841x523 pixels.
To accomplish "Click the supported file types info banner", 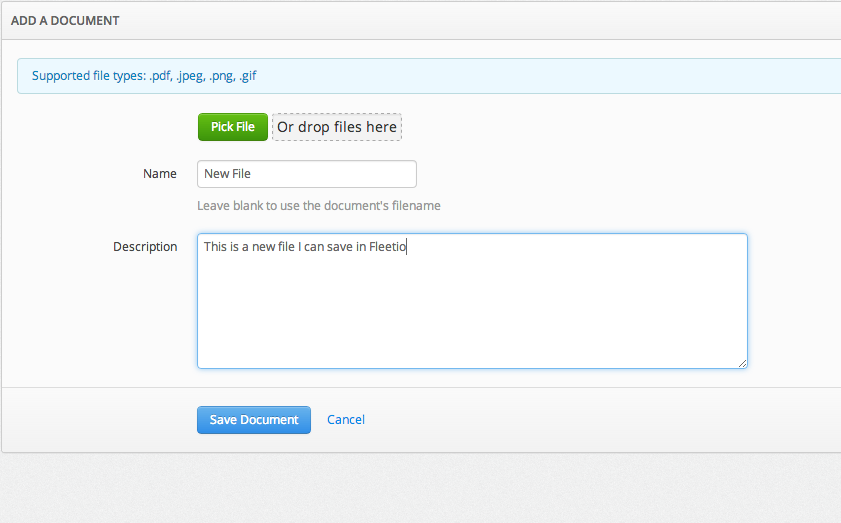I will pos(429,76).
